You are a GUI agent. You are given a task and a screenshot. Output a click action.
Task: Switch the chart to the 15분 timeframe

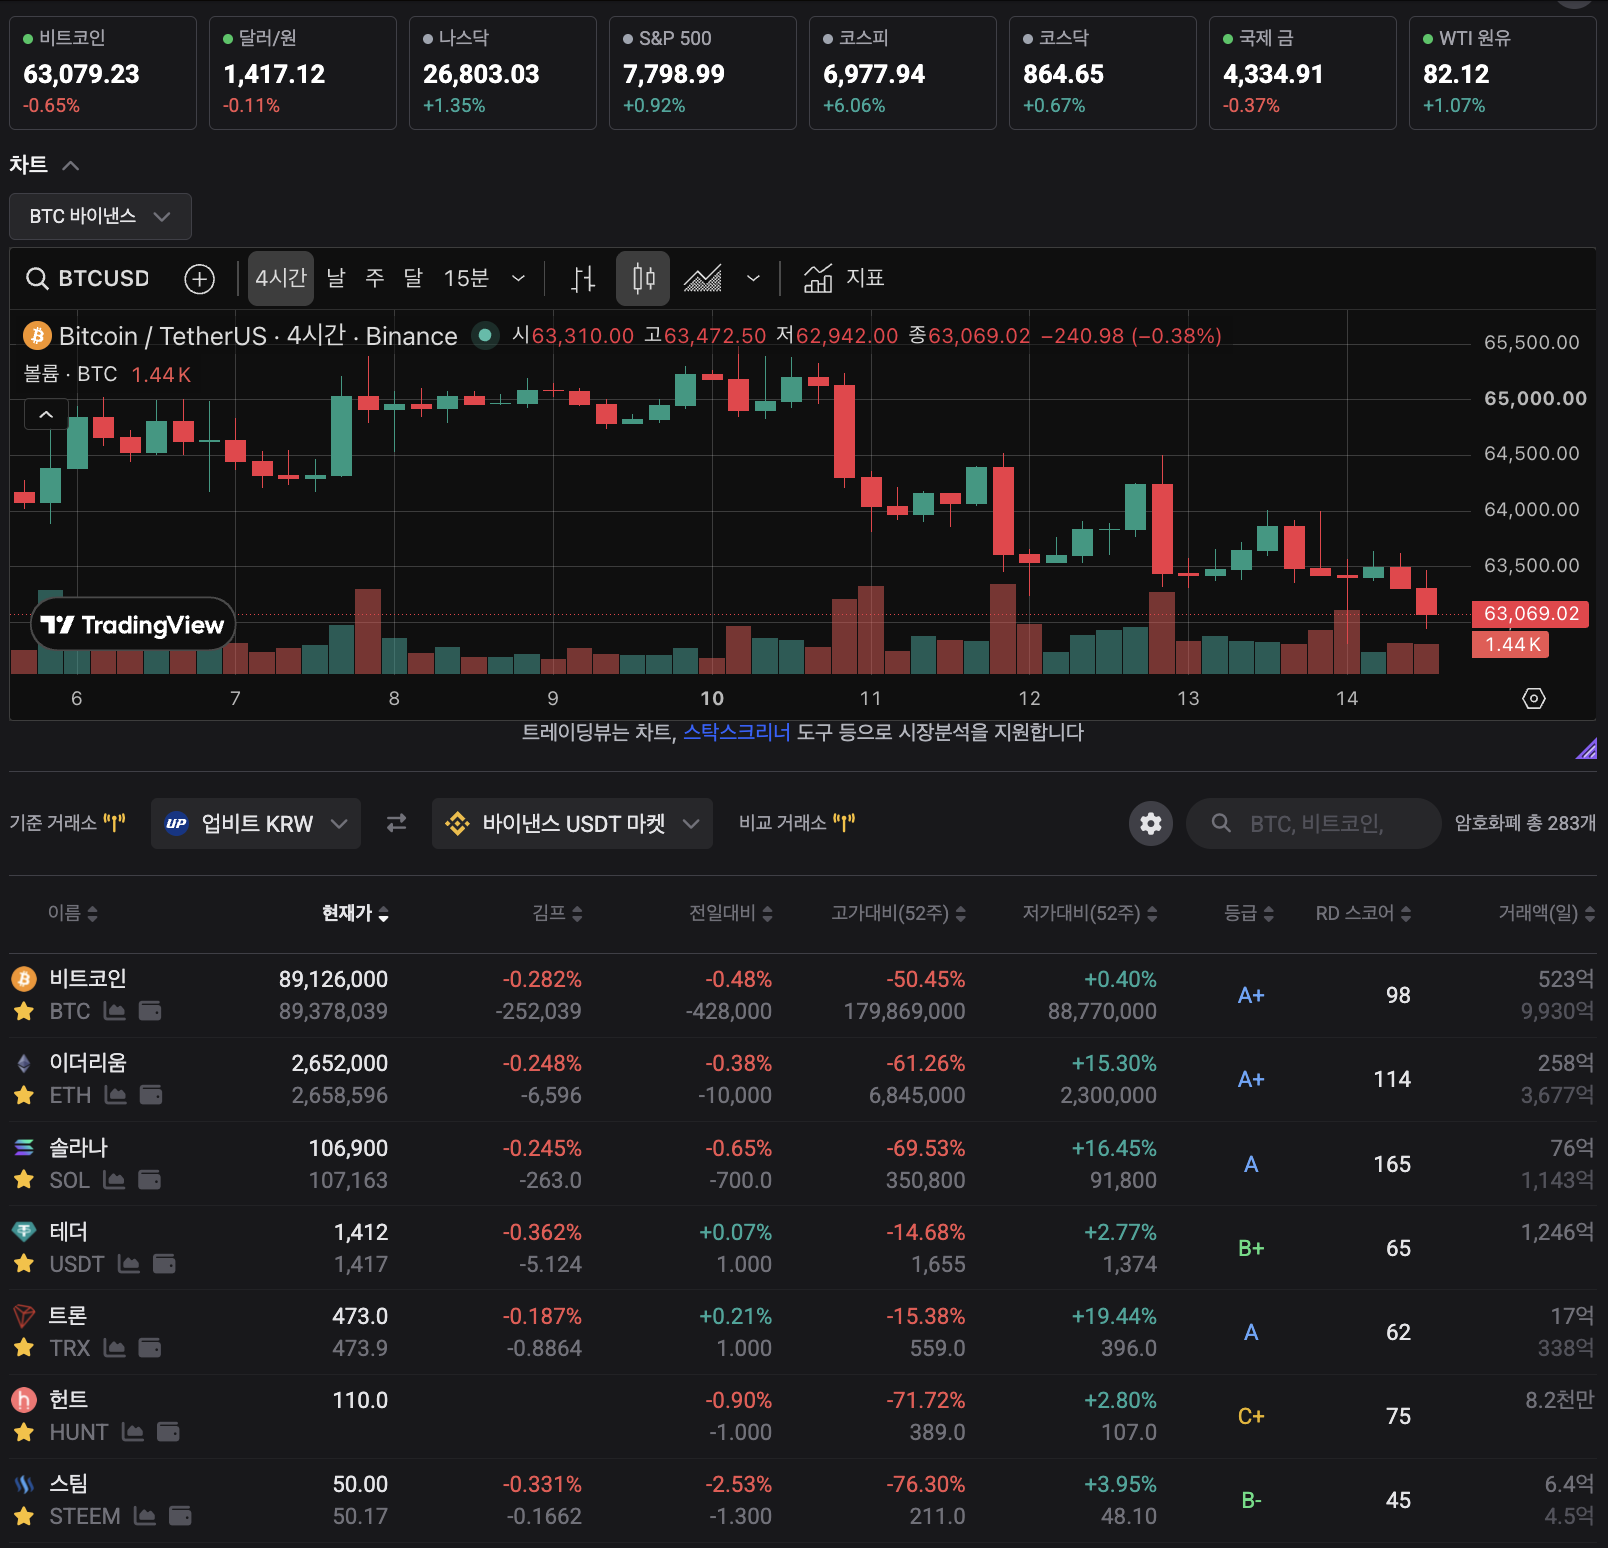[x=466, y=279]
